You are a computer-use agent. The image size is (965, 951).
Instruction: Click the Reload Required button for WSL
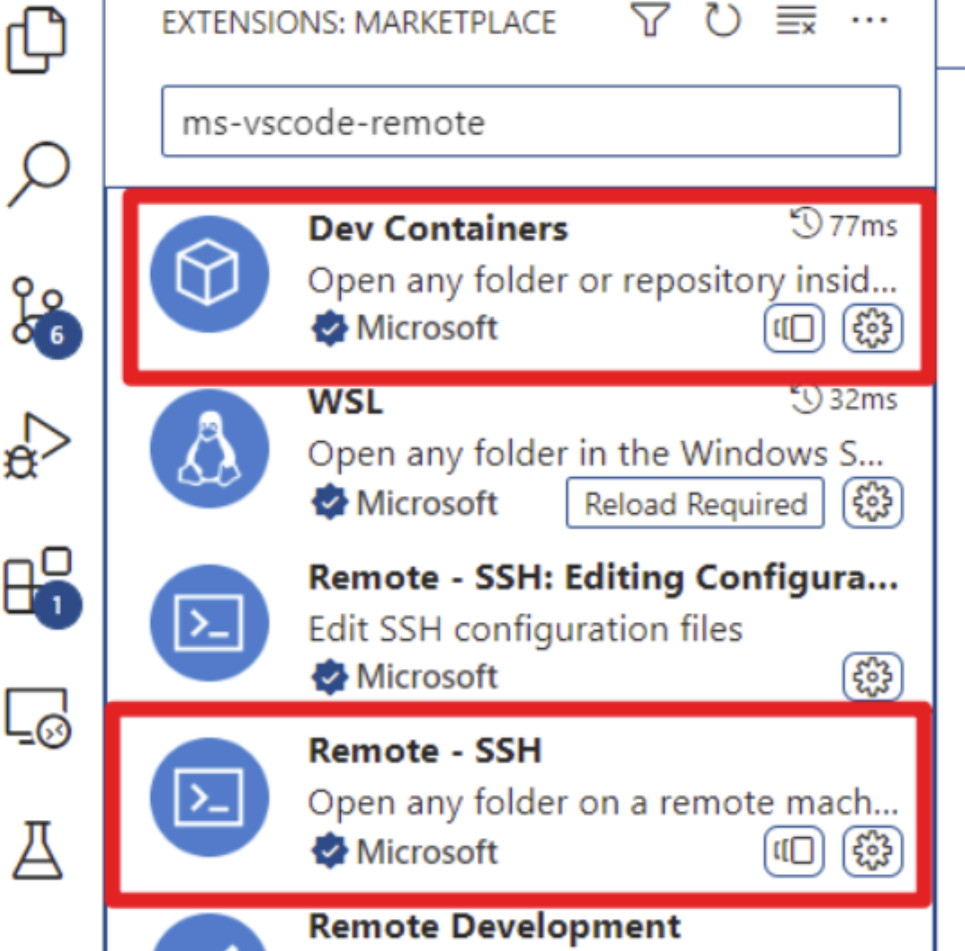point(695,503)
